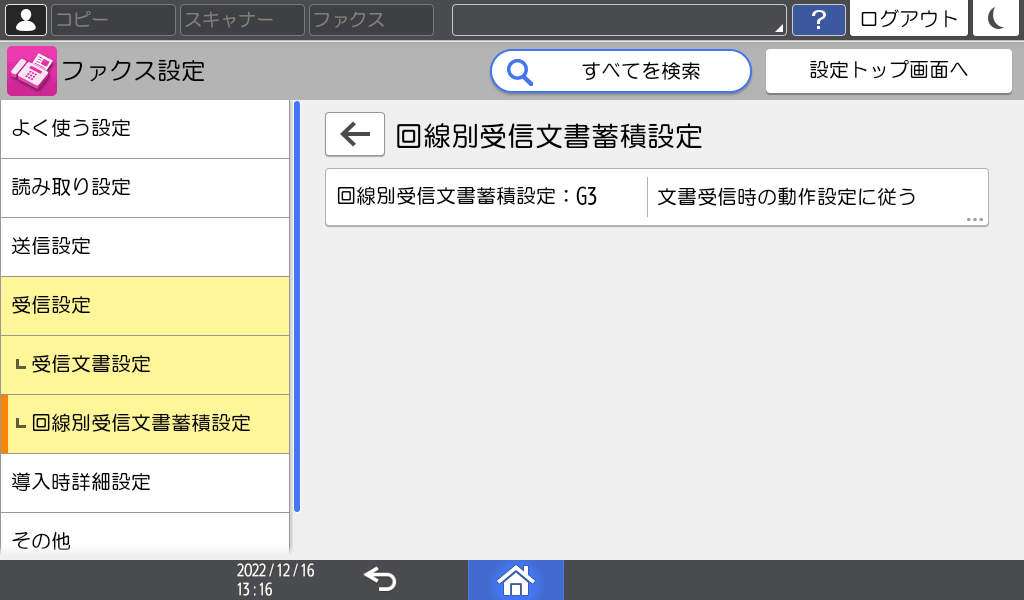Tap the back arrow in bottom bar
1024x600 pixels.
click(378, 578)
